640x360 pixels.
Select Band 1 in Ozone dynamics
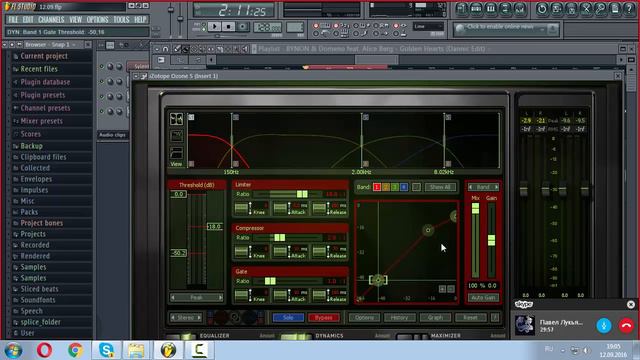click(x=377, y=187)
